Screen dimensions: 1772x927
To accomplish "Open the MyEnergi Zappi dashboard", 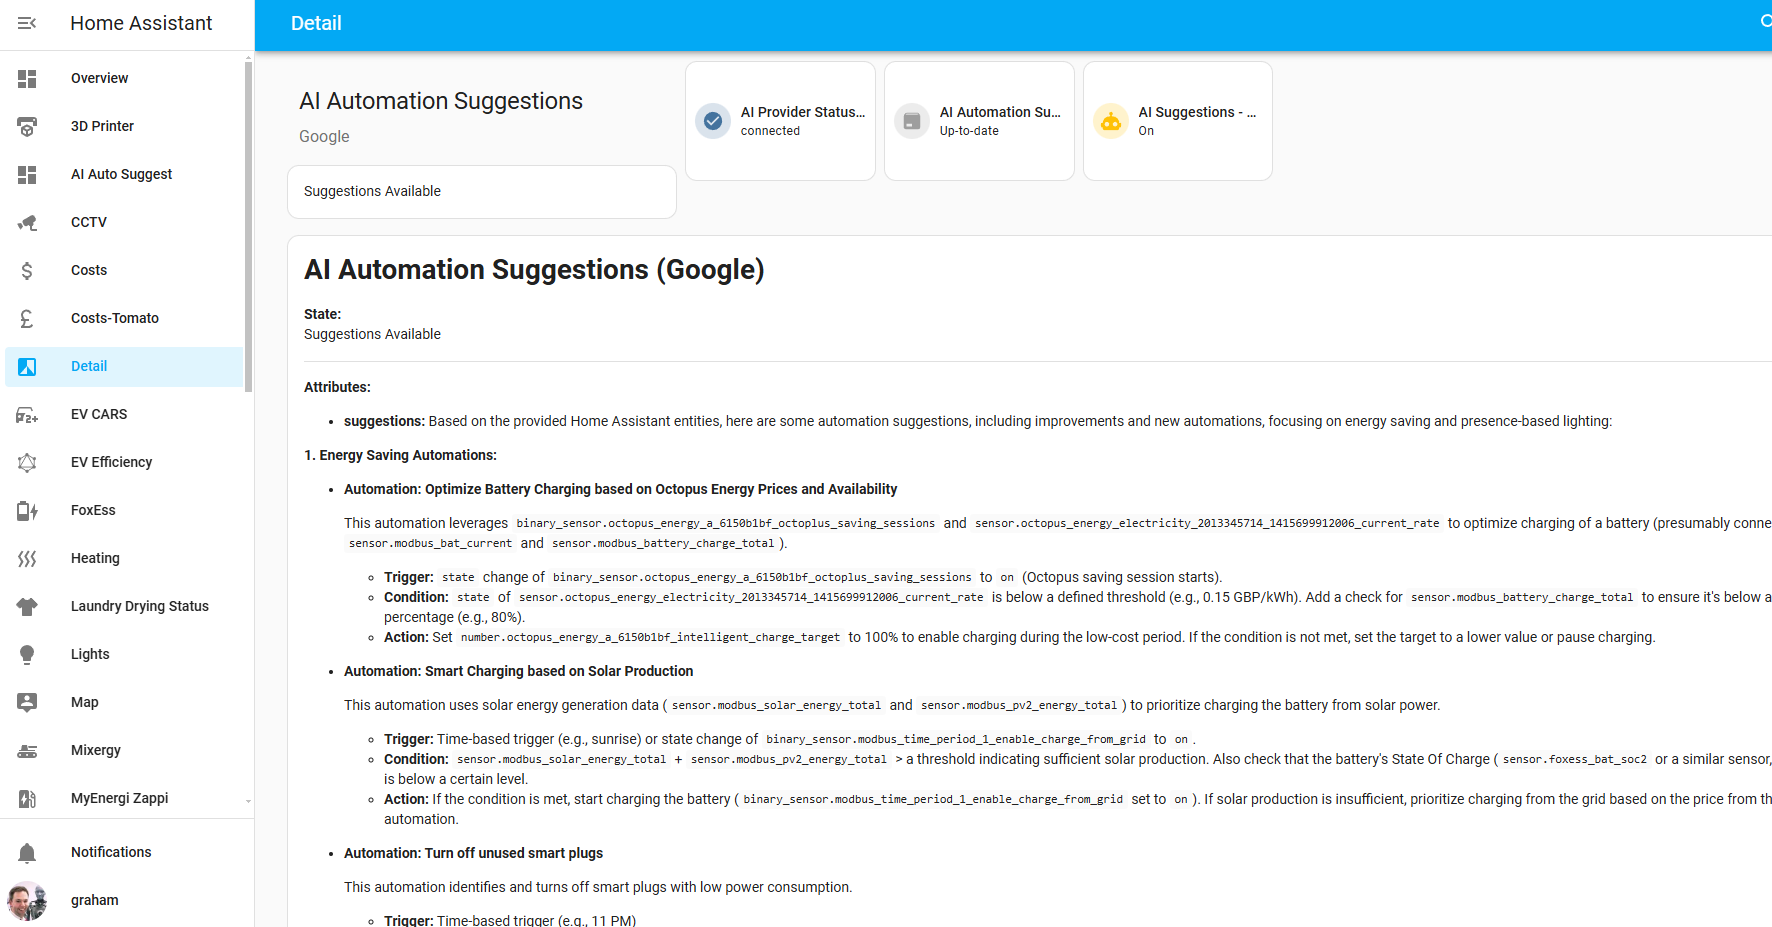I will click(119, 798).
